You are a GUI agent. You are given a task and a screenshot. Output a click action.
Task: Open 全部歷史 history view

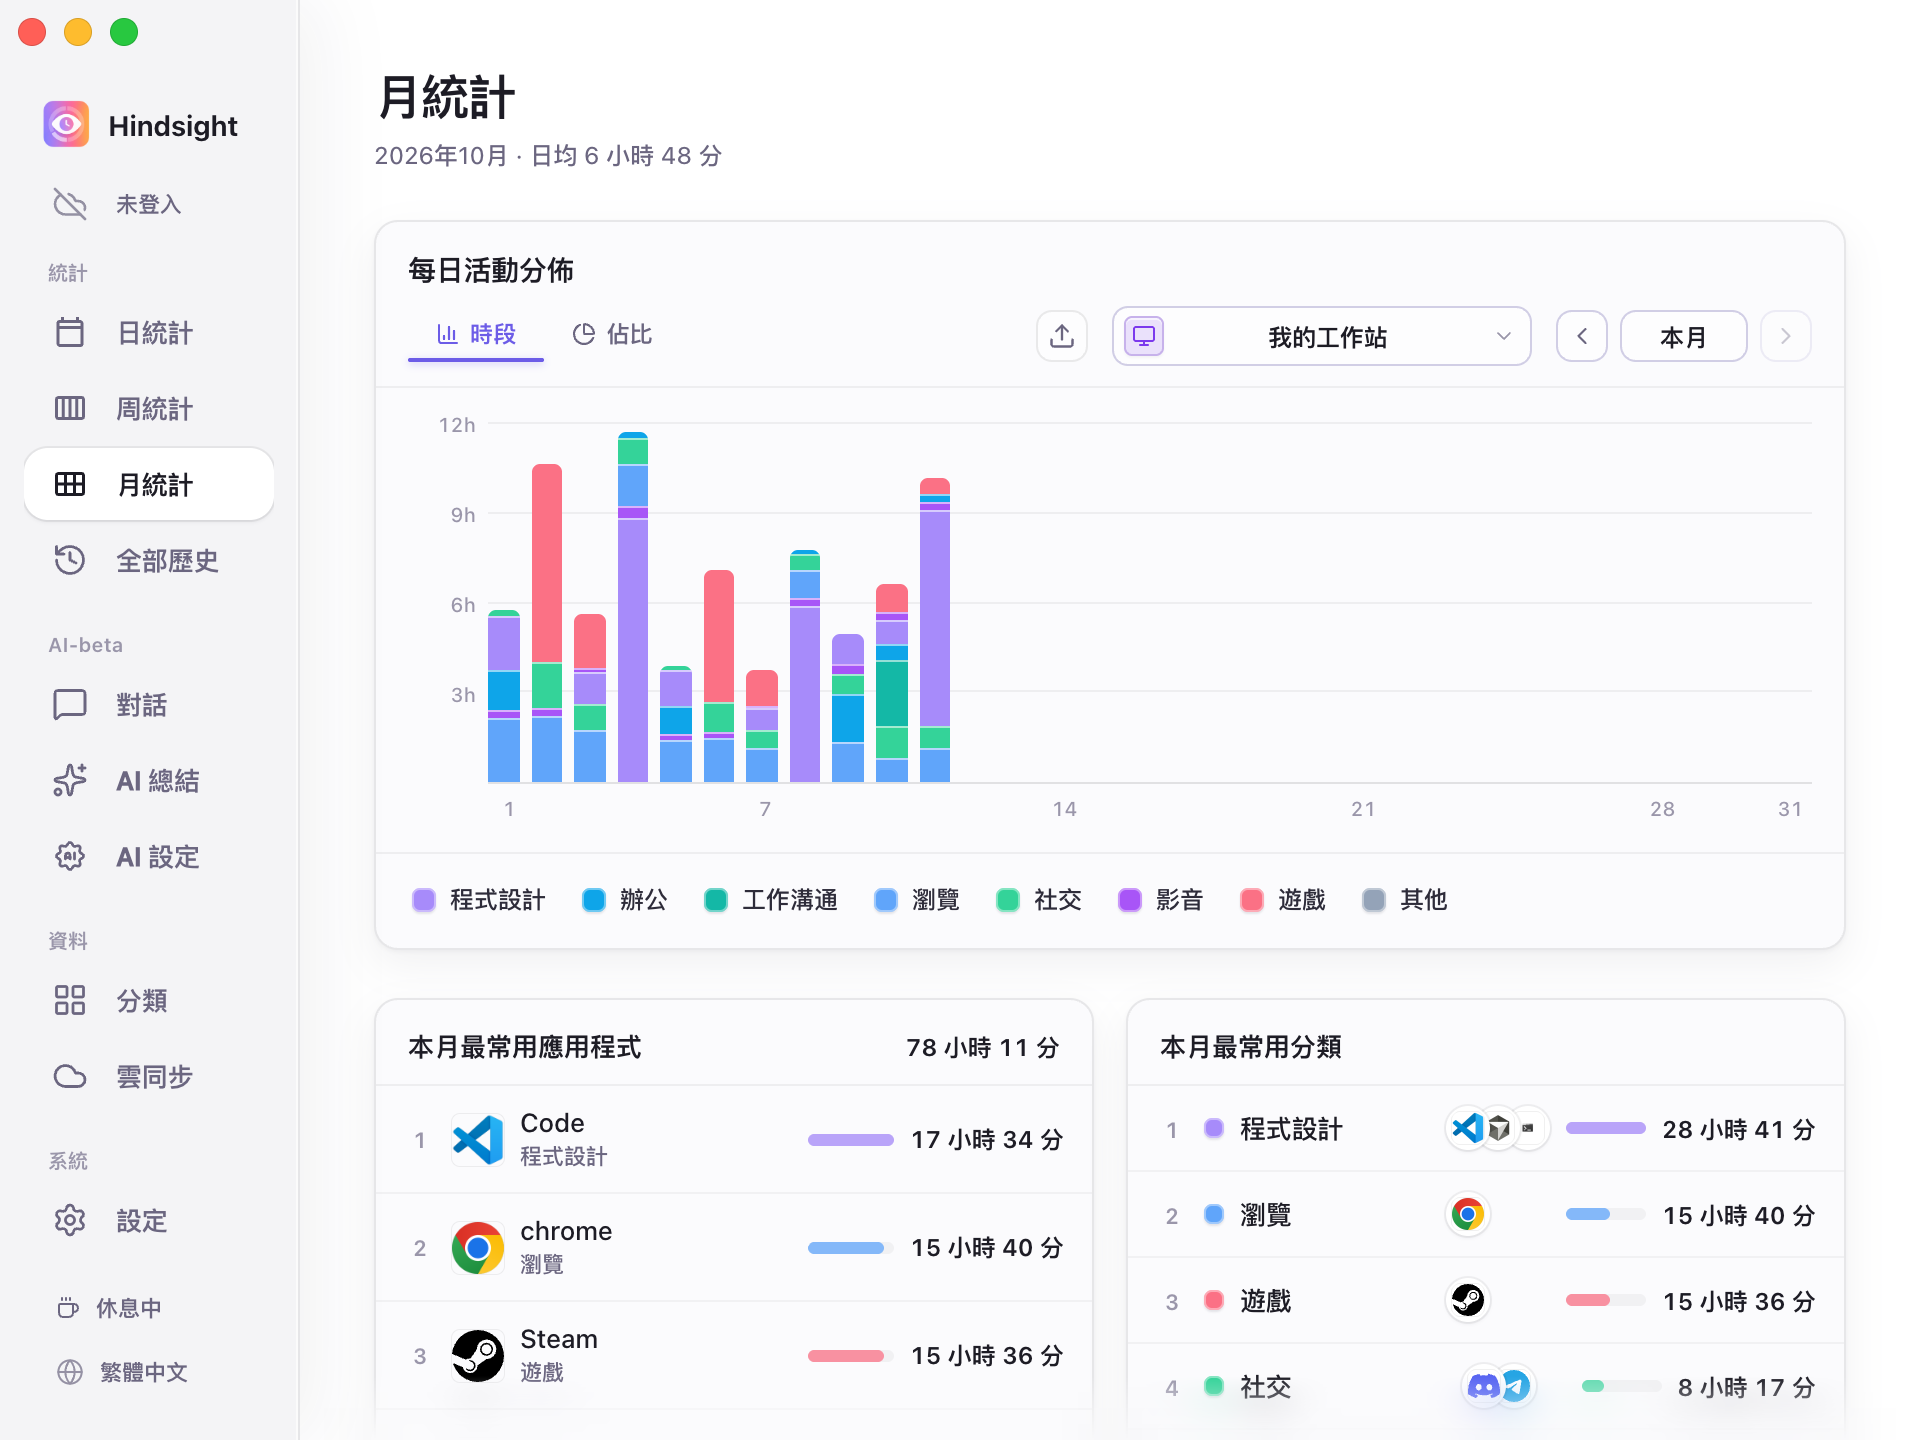[149, 560]
